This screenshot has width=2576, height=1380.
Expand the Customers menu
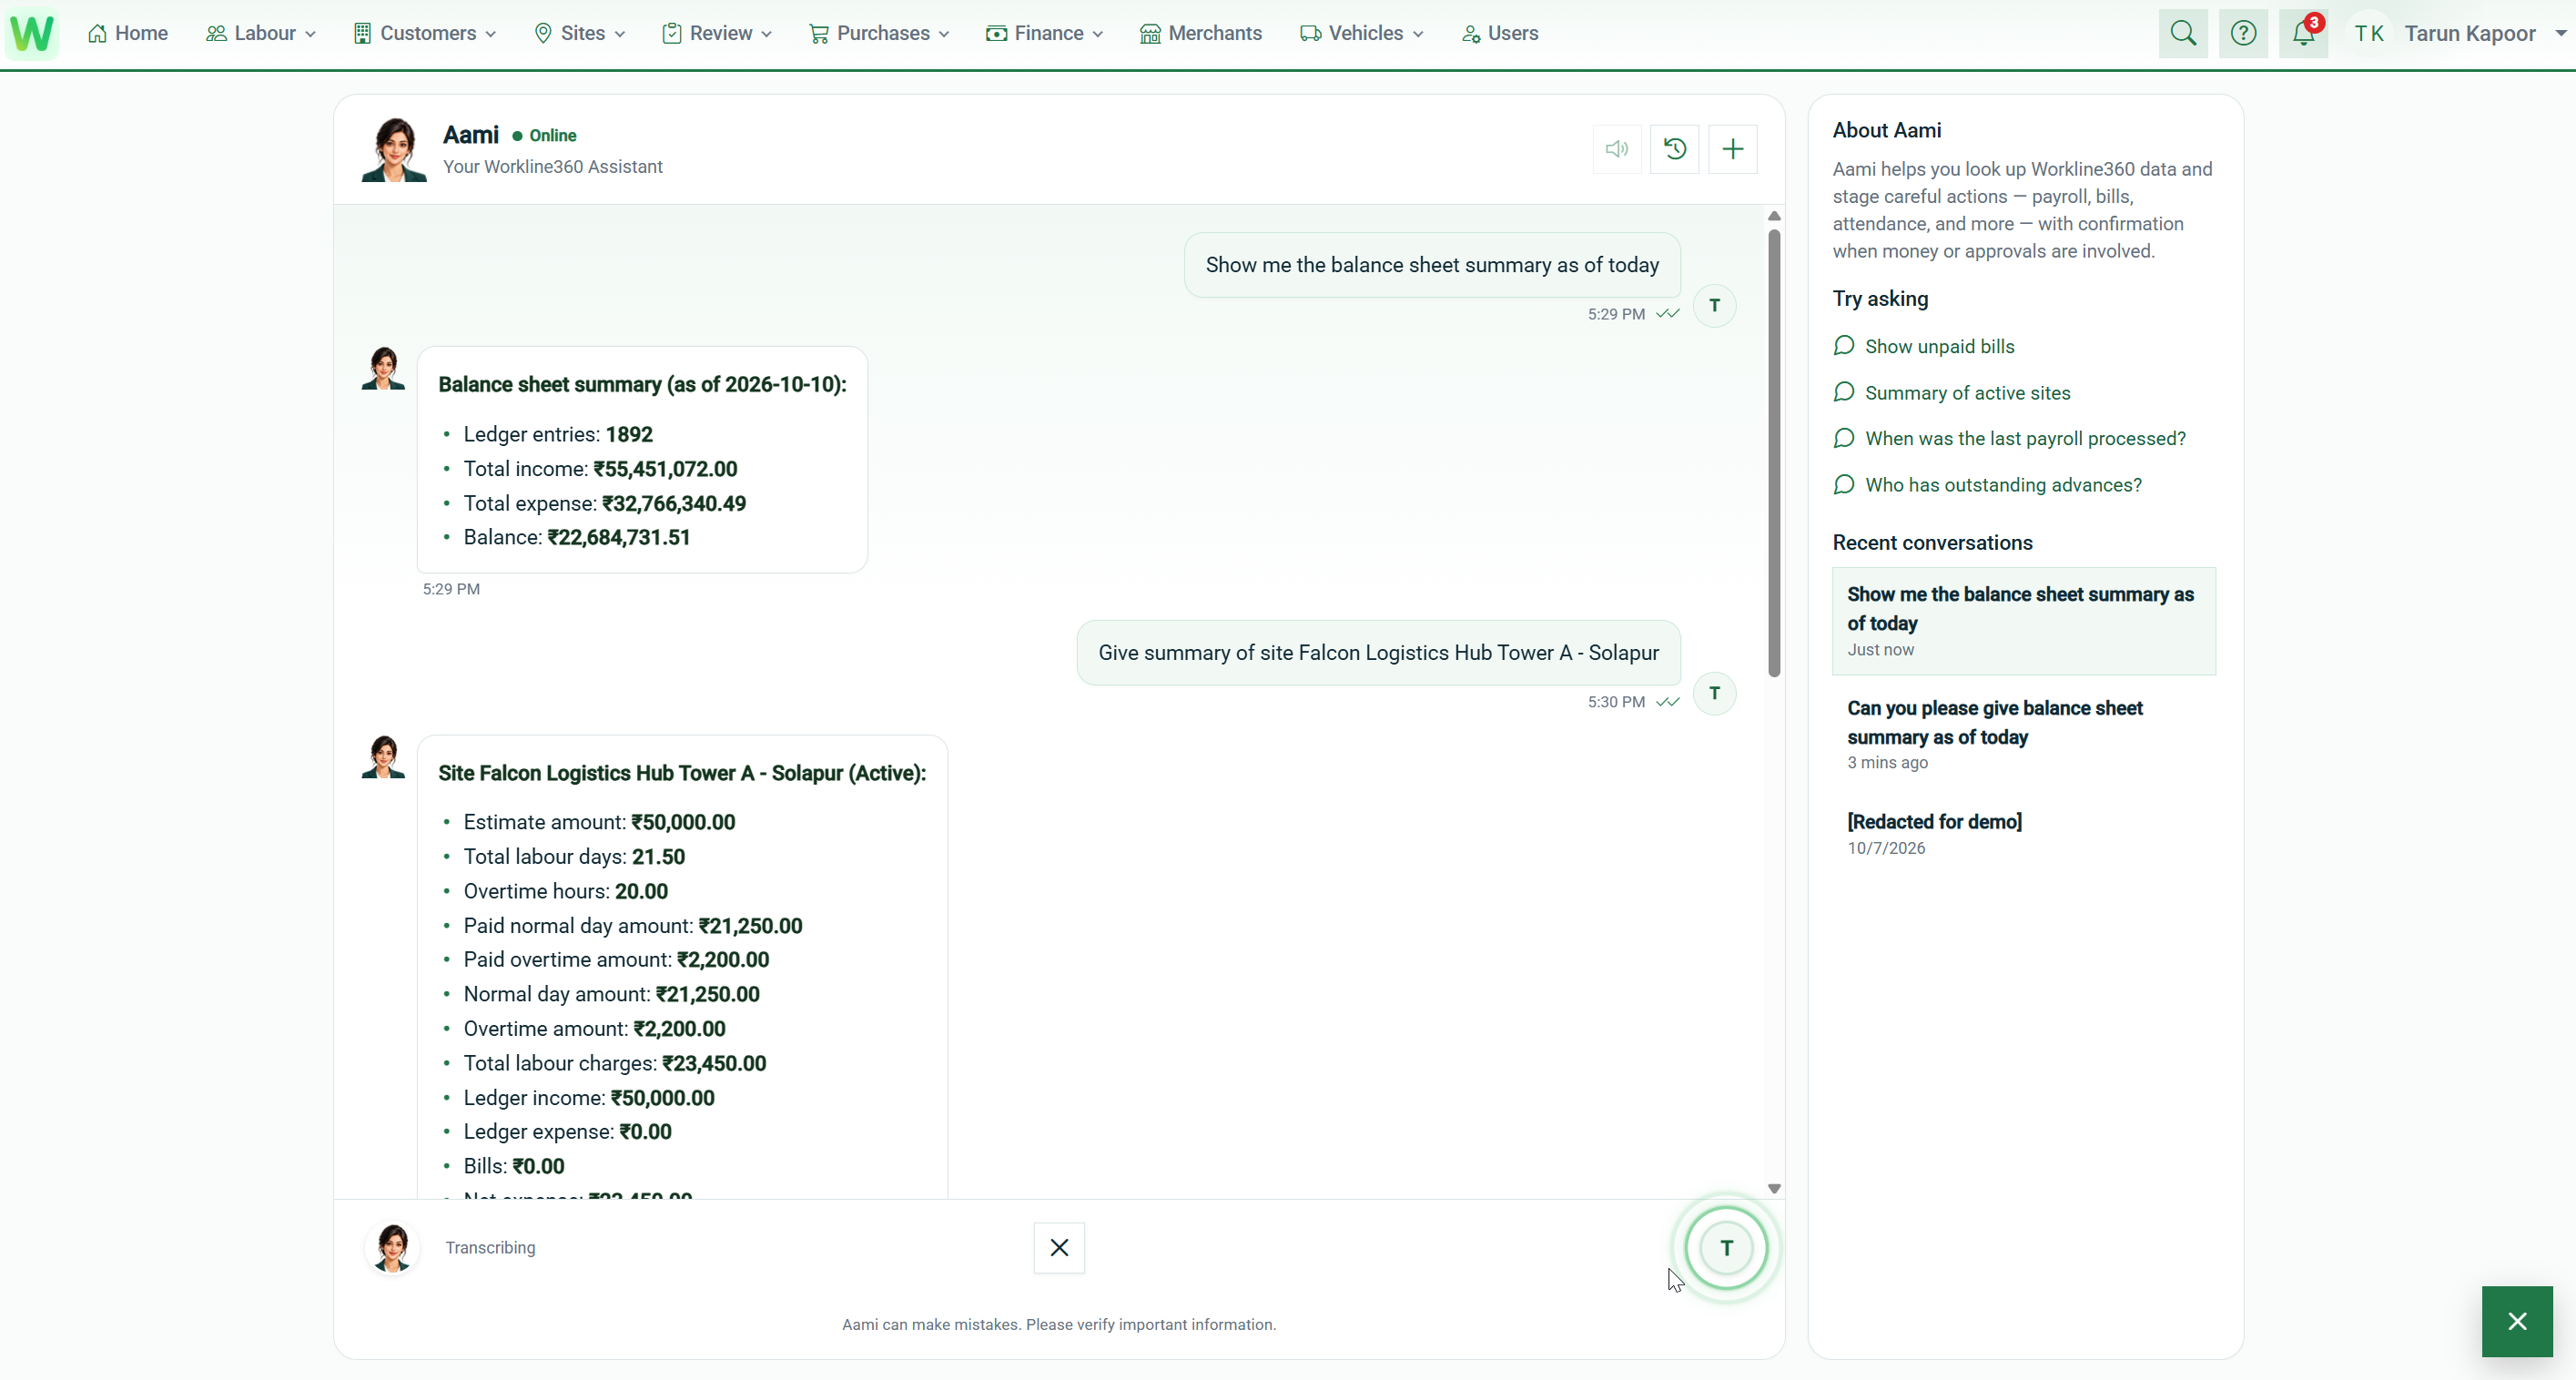[425, 33]
